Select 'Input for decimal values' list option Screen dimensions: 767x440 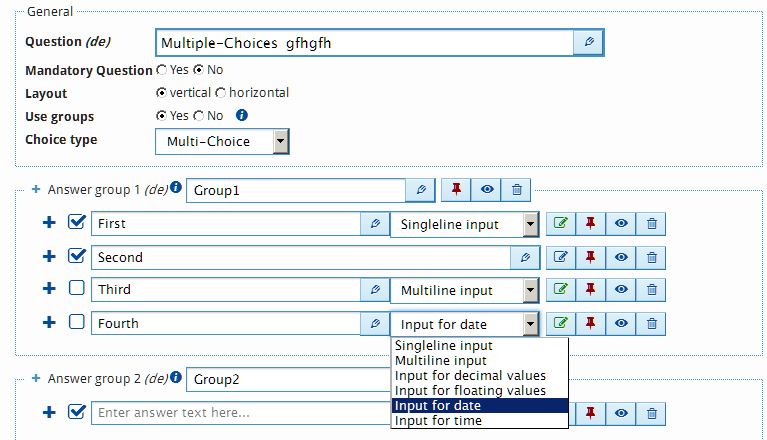coord(470,375)
